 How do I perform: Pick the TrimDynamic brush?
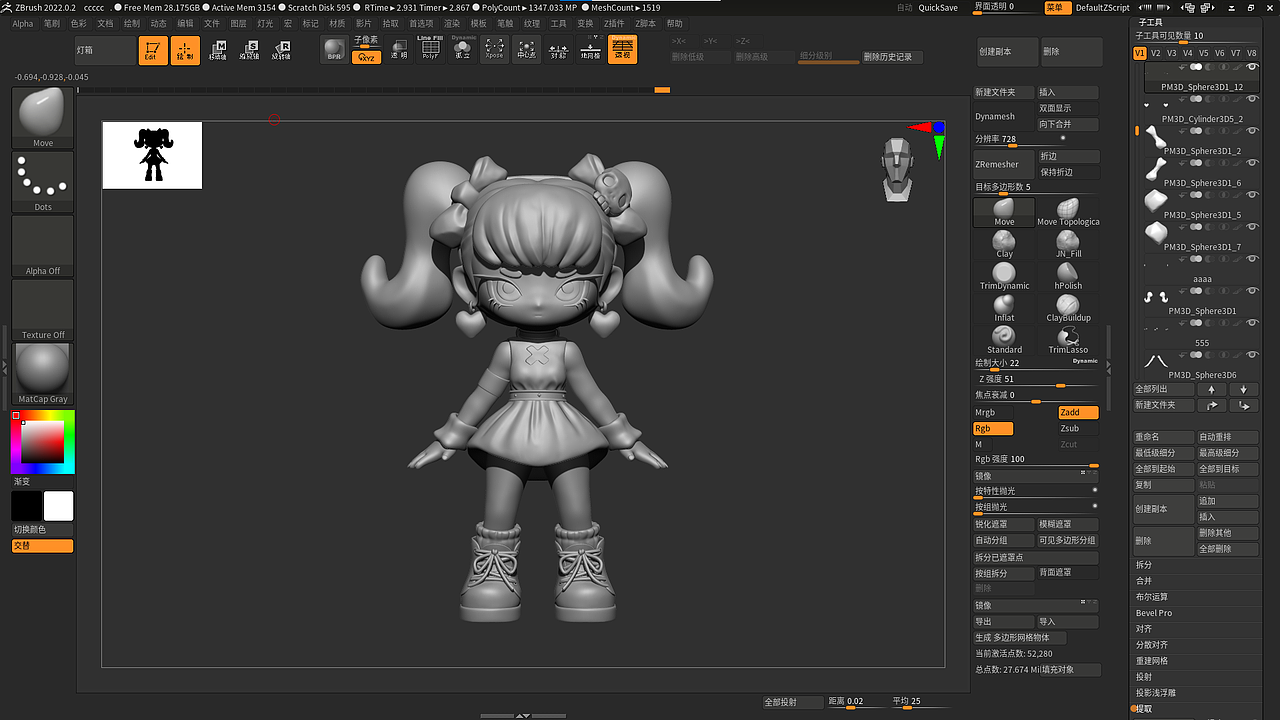[1004, 276]
